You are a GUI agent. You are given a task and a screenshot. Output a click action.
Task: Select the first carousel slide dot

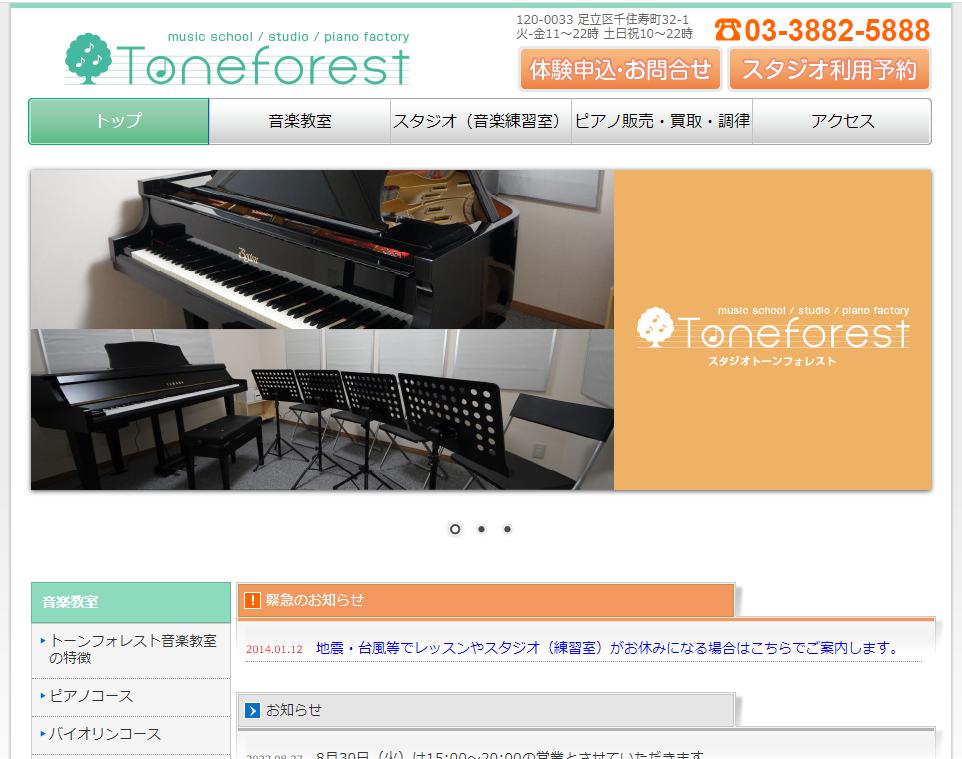pyautogui.click(x=455, y=529)
